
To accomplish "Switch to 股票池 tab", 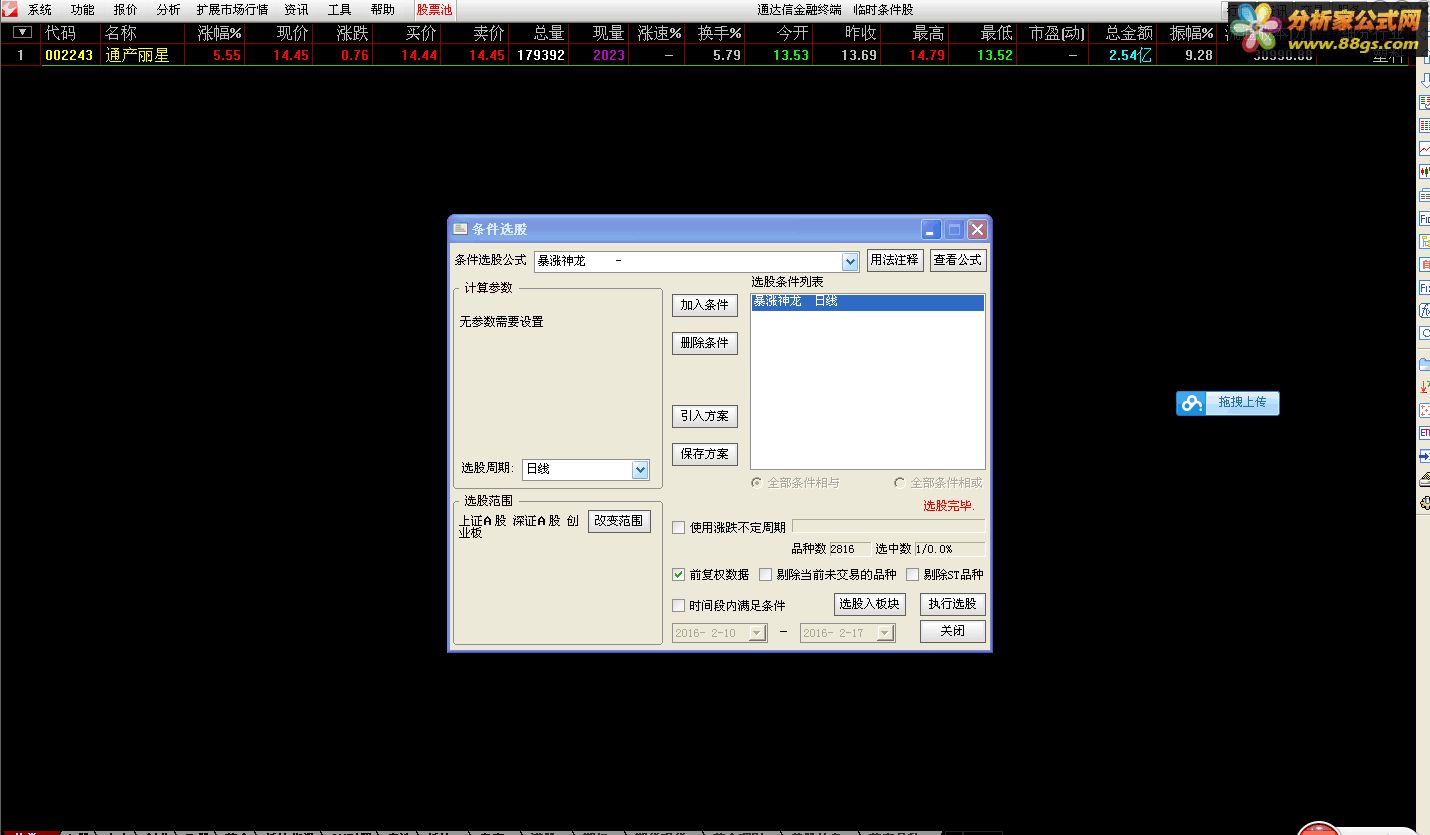I will coord(434,10).
